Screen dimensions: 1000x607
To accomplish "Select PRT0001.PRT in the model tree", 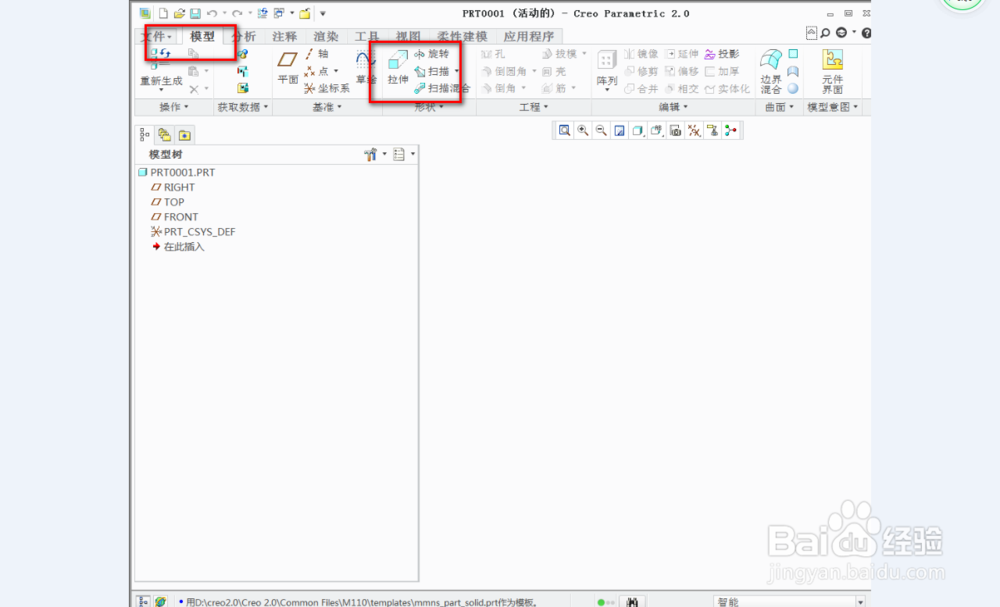I will pyautogui.click(x=177, y=172).
